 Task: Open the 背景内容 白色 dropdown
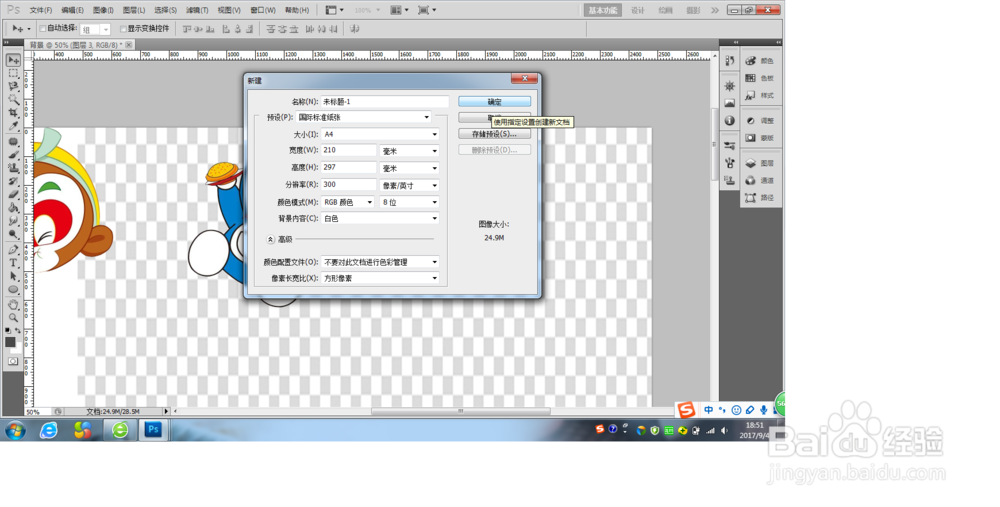[380, 218]
